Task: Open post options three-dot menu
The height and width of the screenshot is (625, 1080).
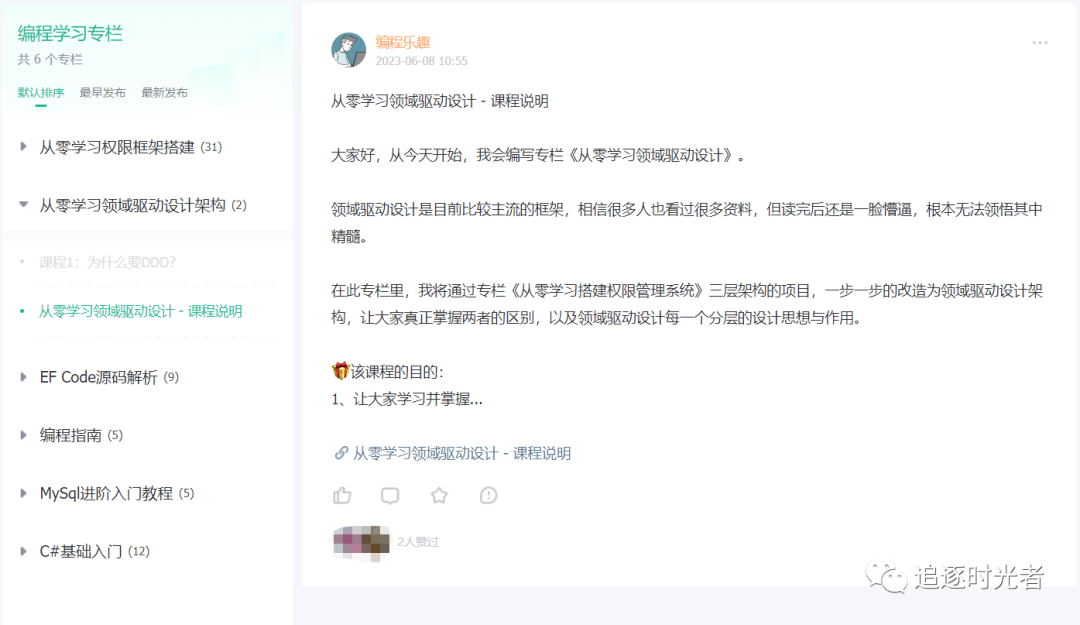Action: pos(1040,43)
